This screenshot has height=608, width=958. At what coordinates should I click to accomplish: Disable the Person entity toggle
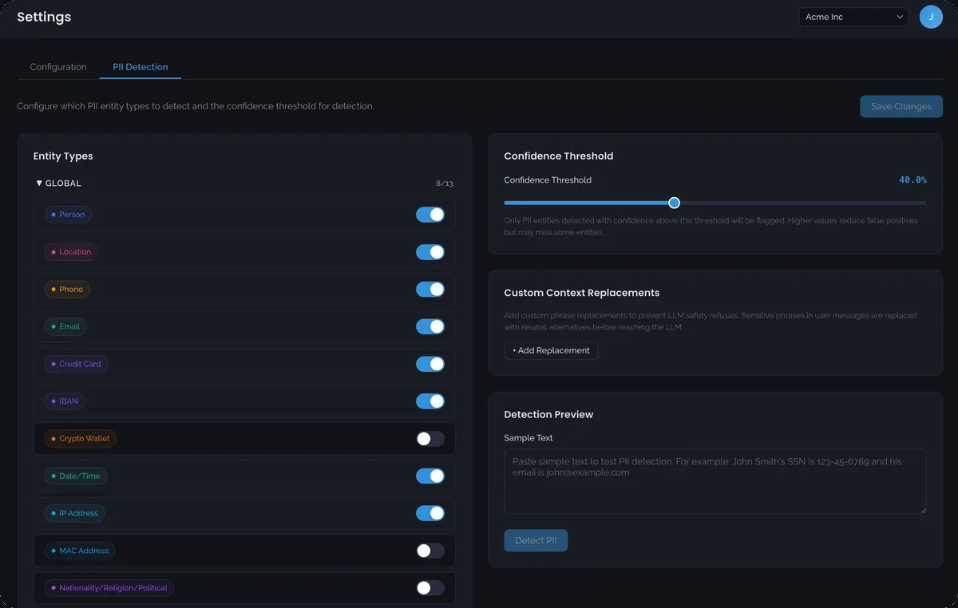pos(430,214)
